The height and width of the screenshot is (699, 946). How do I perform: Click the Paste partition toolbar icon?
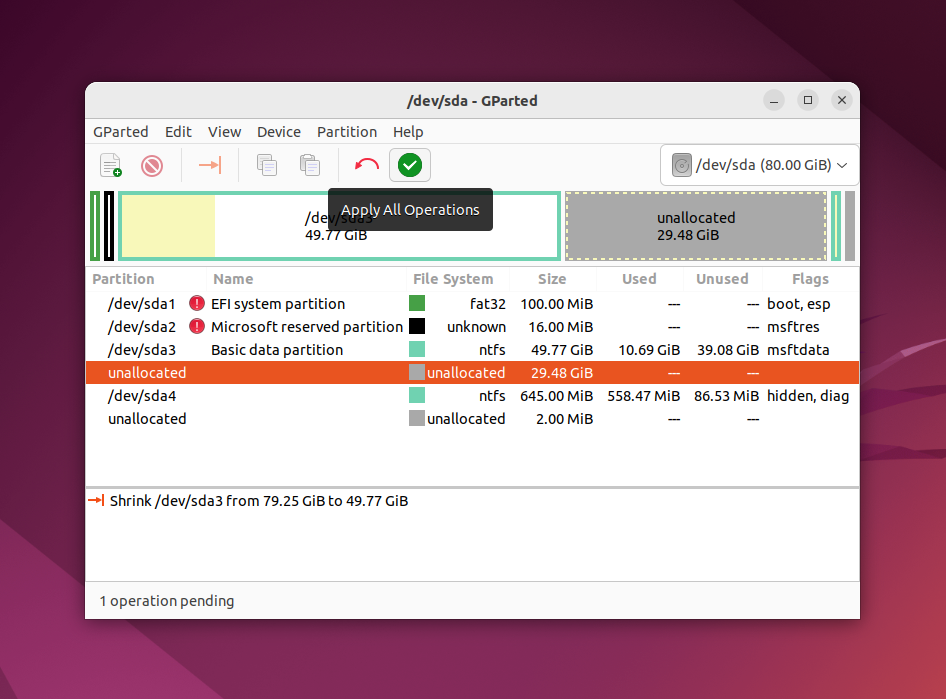[310, 165]
